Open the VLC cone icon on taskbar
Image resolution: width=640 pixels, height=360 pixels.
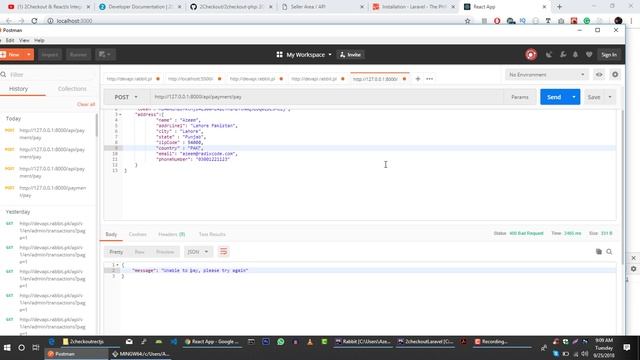[310, 342]
